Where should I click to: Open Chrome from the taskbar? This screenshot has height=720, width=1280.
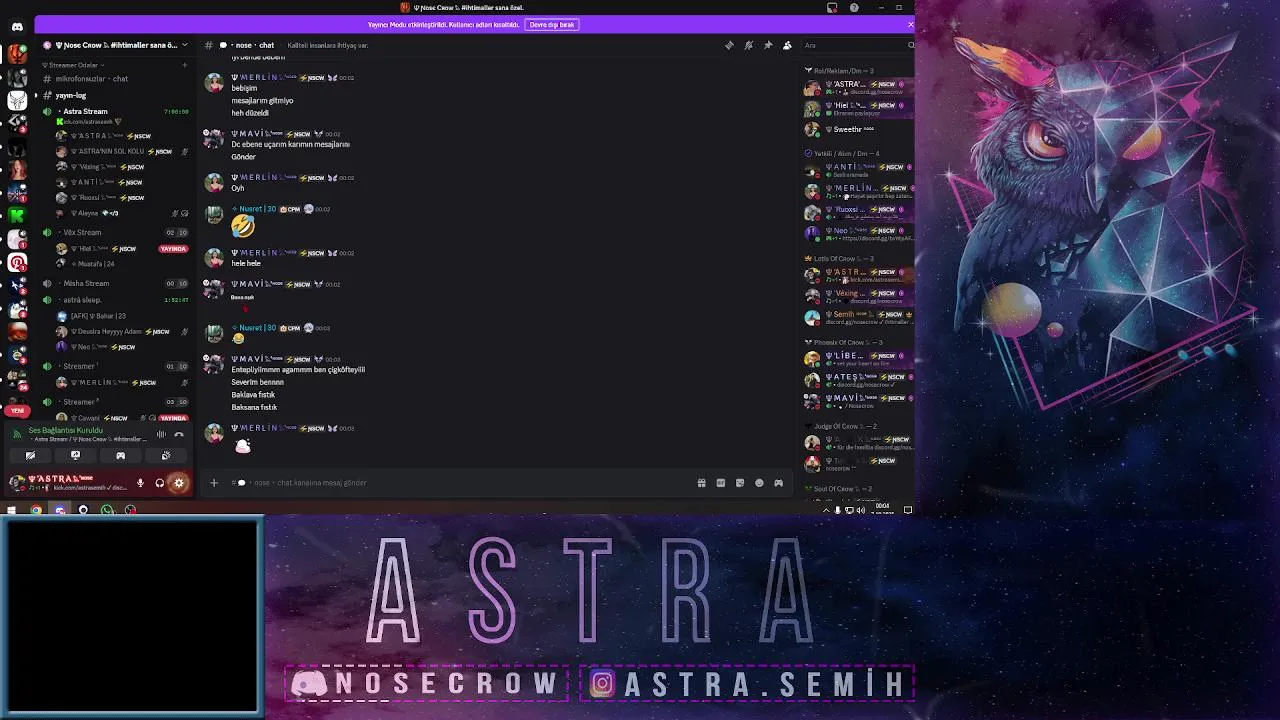36,510
